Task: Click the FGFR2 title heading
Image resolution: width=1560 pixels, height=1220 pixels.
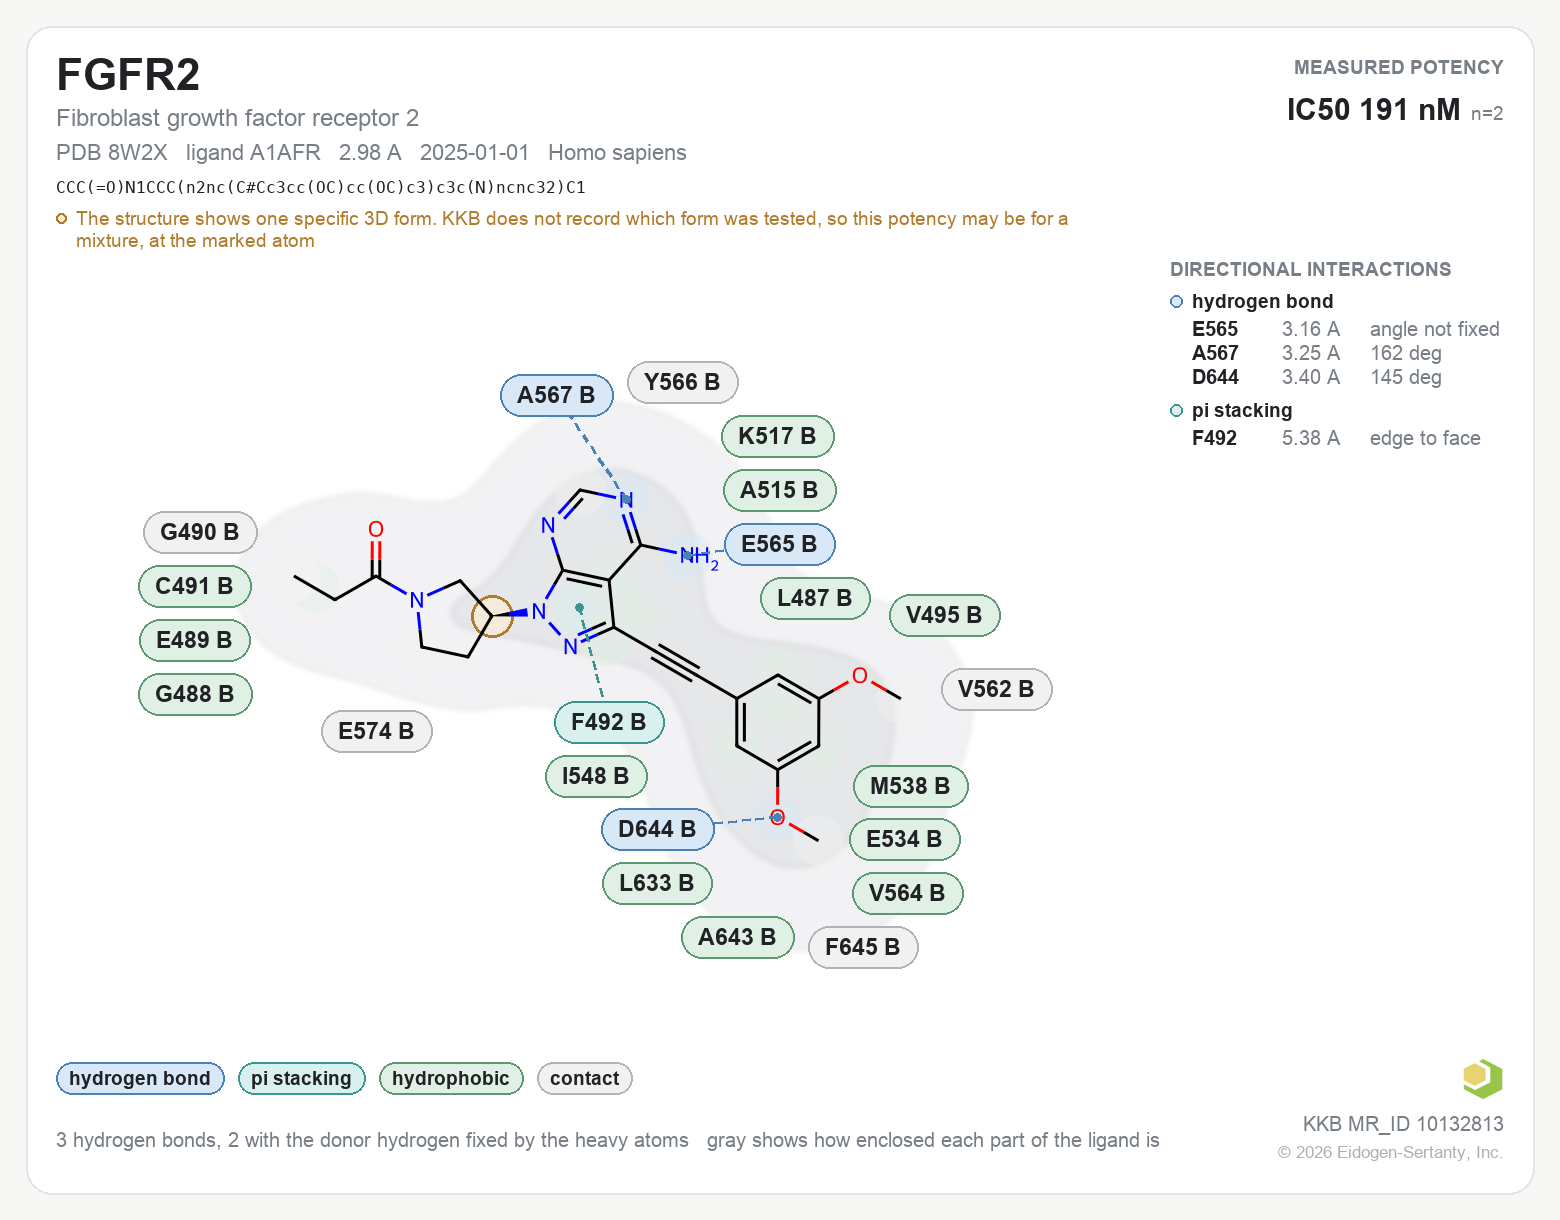Action: coord(128,75)
